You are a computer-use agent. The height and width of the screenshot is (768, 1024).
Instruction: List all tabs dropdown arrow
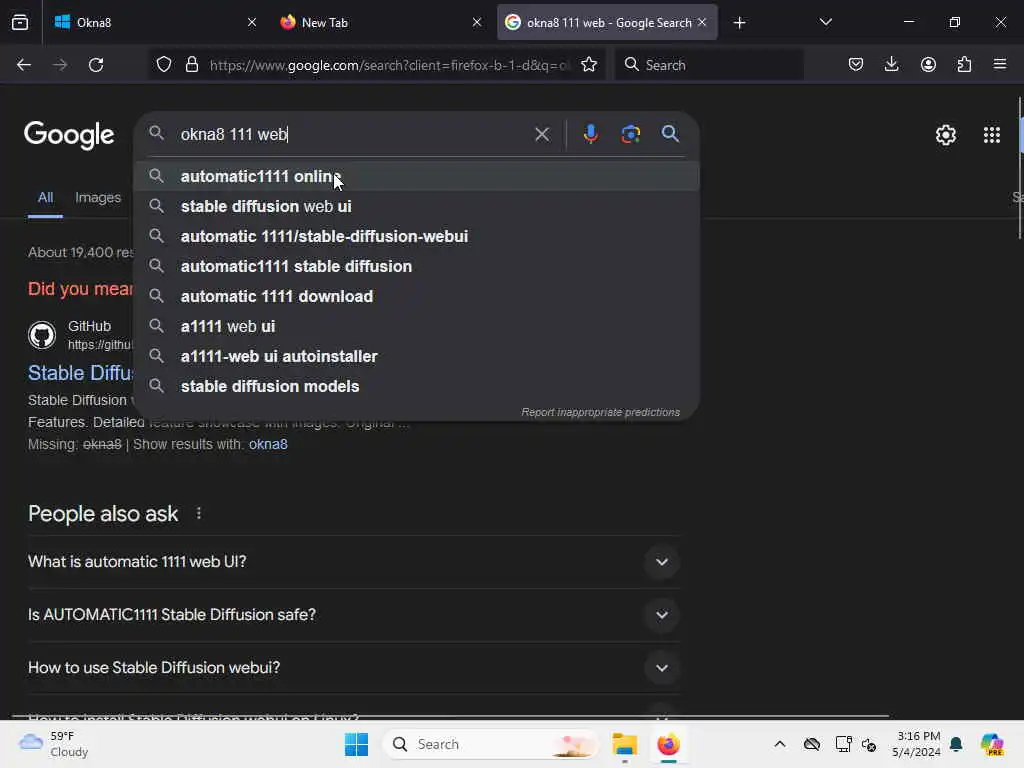(825, 22)
